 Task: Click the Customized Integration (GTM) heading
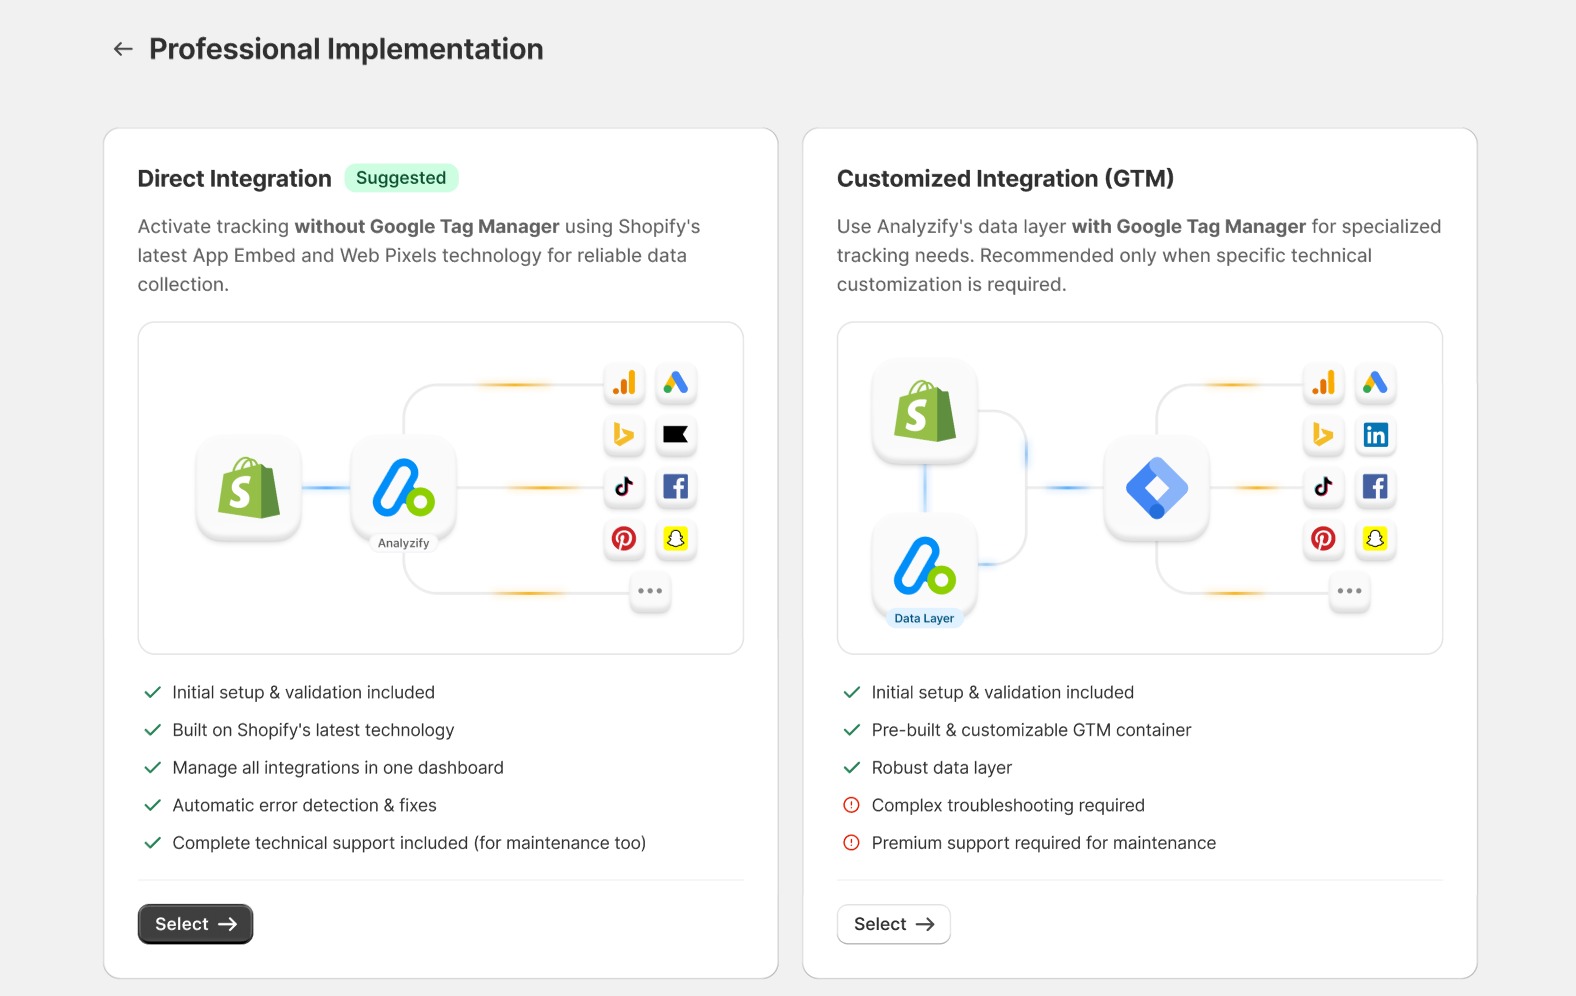(1005, 178)
